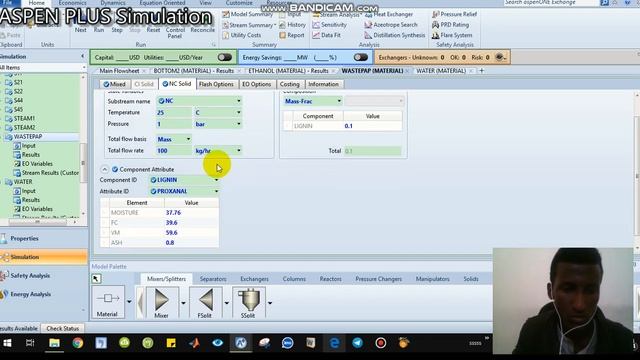Click the MOISTURE value cell 37.76

[191, 213]
